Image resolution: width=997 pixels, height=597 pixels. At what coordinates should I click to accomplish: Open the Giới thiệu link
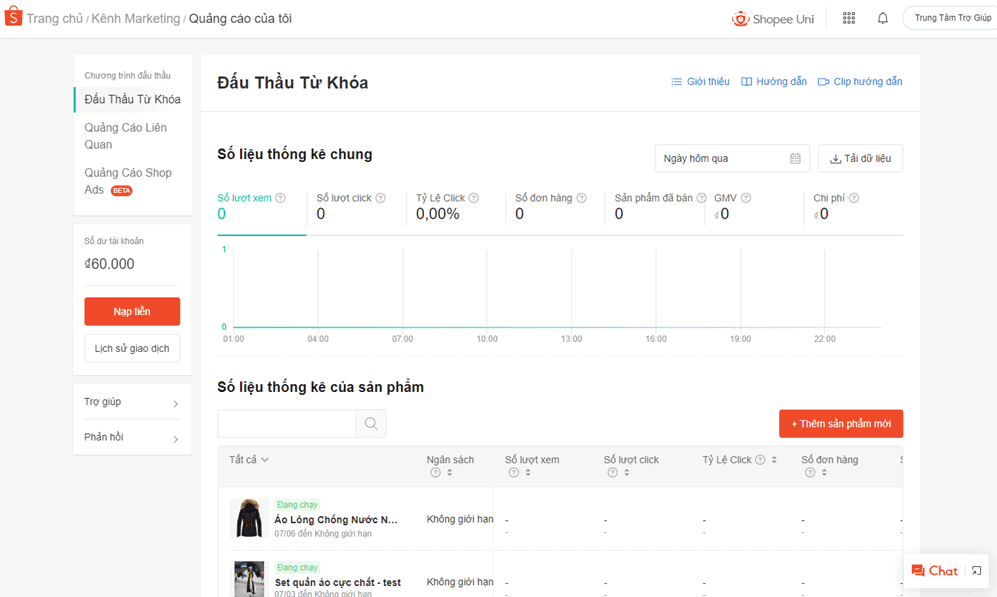point(700,81)
